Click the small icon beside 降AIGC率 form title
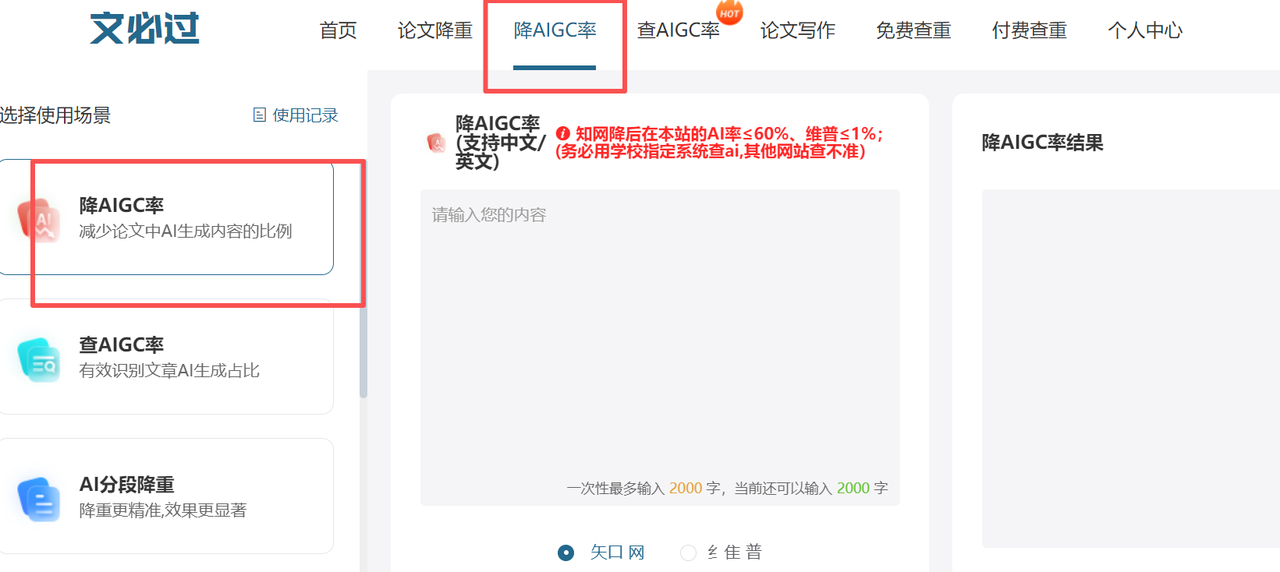The width and height of the screenshot is (1280, 572). click(x=436, y=143)
